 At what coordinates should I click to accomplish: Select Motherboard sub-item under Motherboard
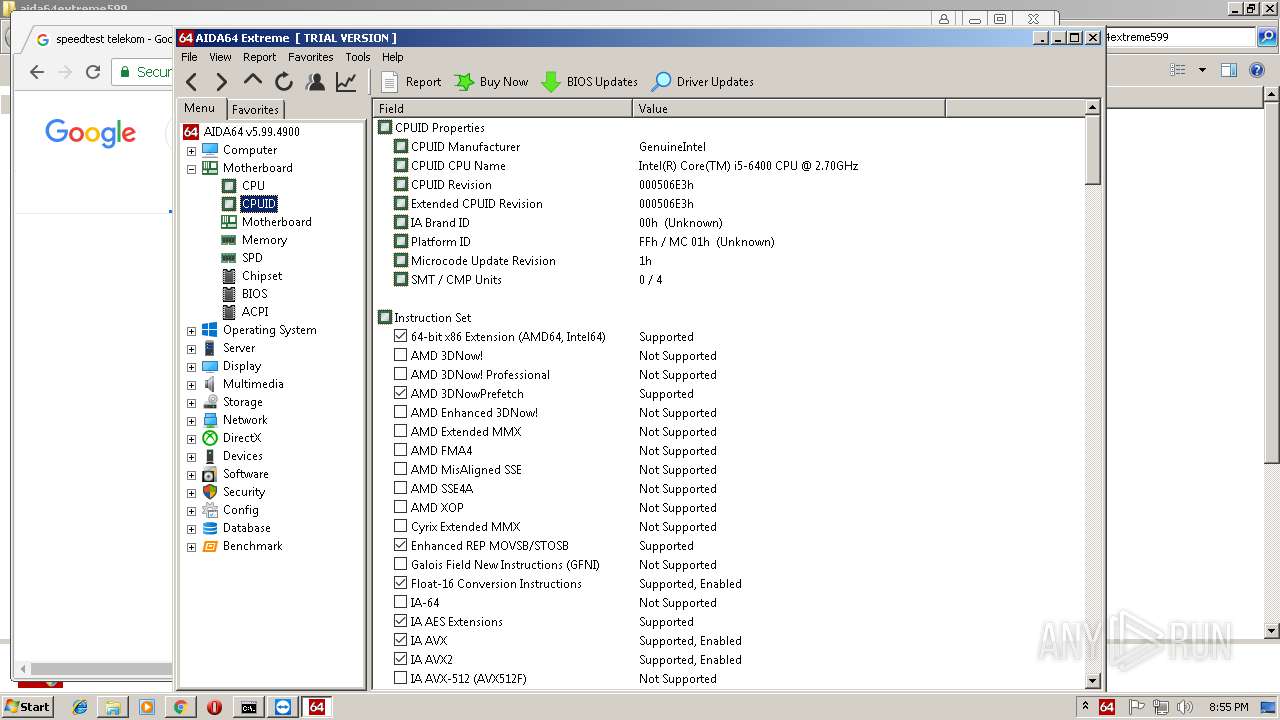(x=276, y=222)
